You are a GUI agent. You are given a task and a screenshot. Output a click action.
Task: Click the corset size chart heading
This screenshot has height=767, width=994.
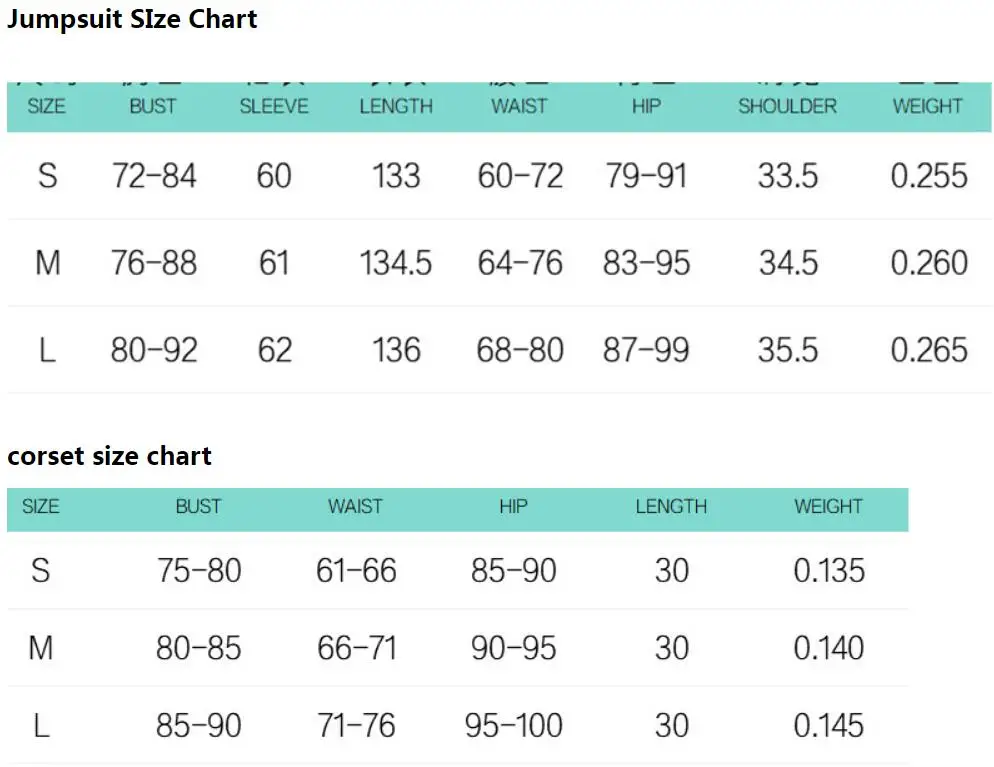109,457
